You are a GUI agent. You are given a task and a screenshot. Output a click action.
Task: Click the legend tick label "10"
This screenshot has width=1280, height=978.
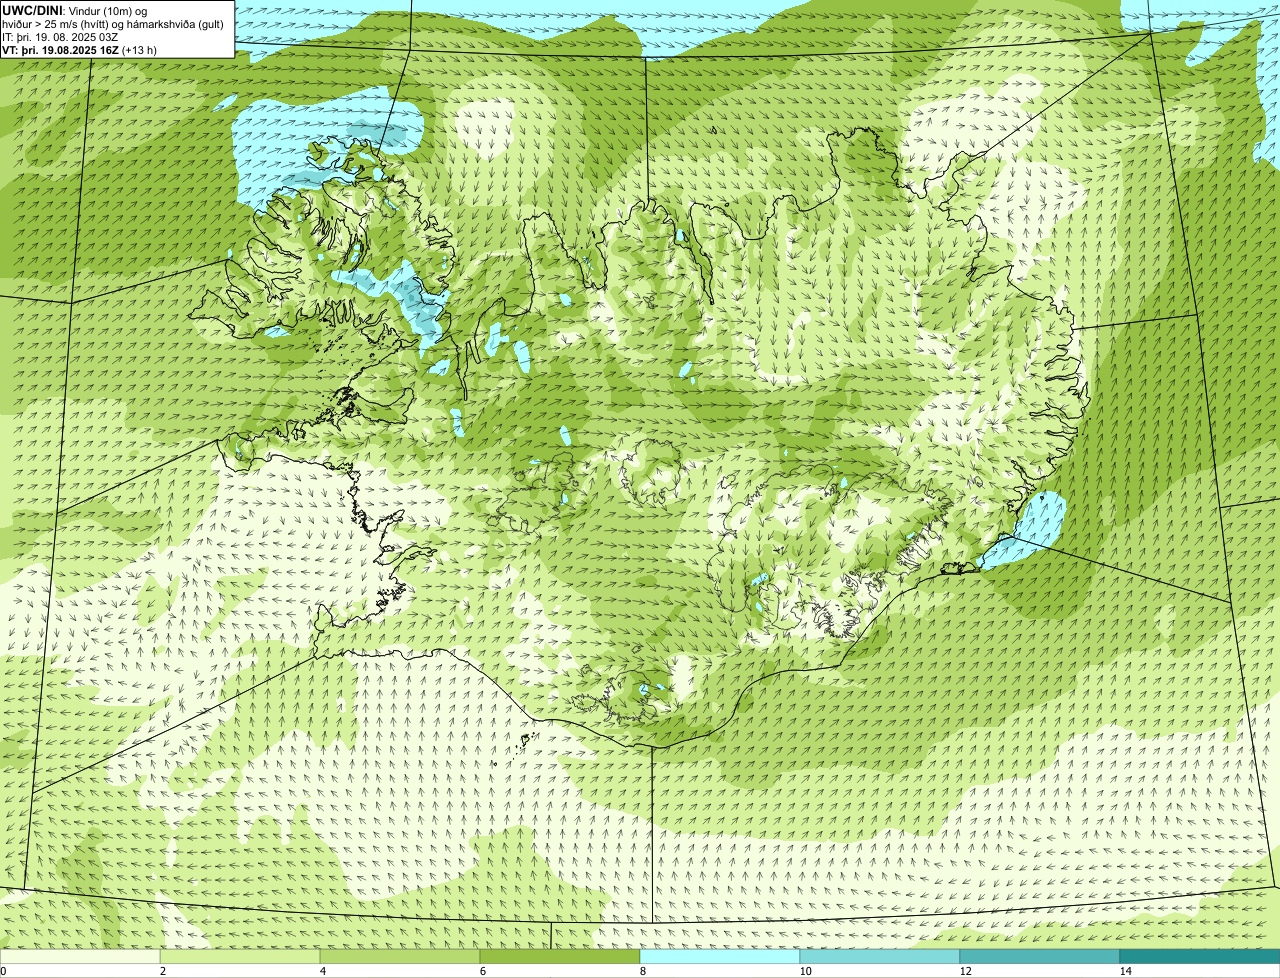tap(805, 971)
